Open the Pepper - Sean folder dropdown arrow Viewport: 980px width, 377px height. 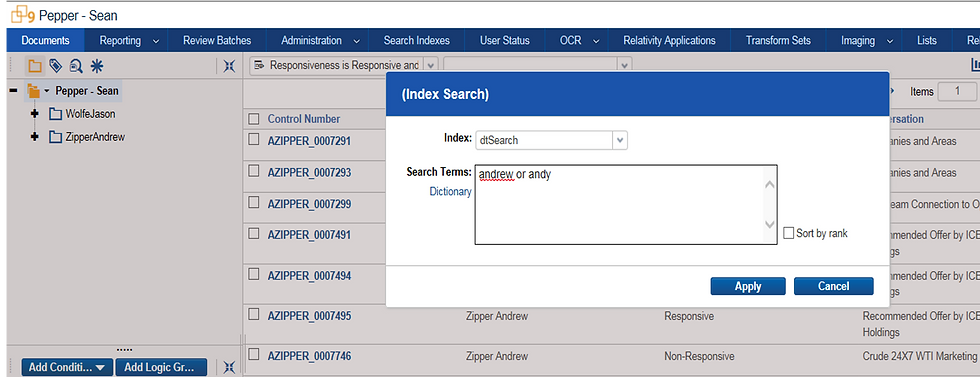47,91
